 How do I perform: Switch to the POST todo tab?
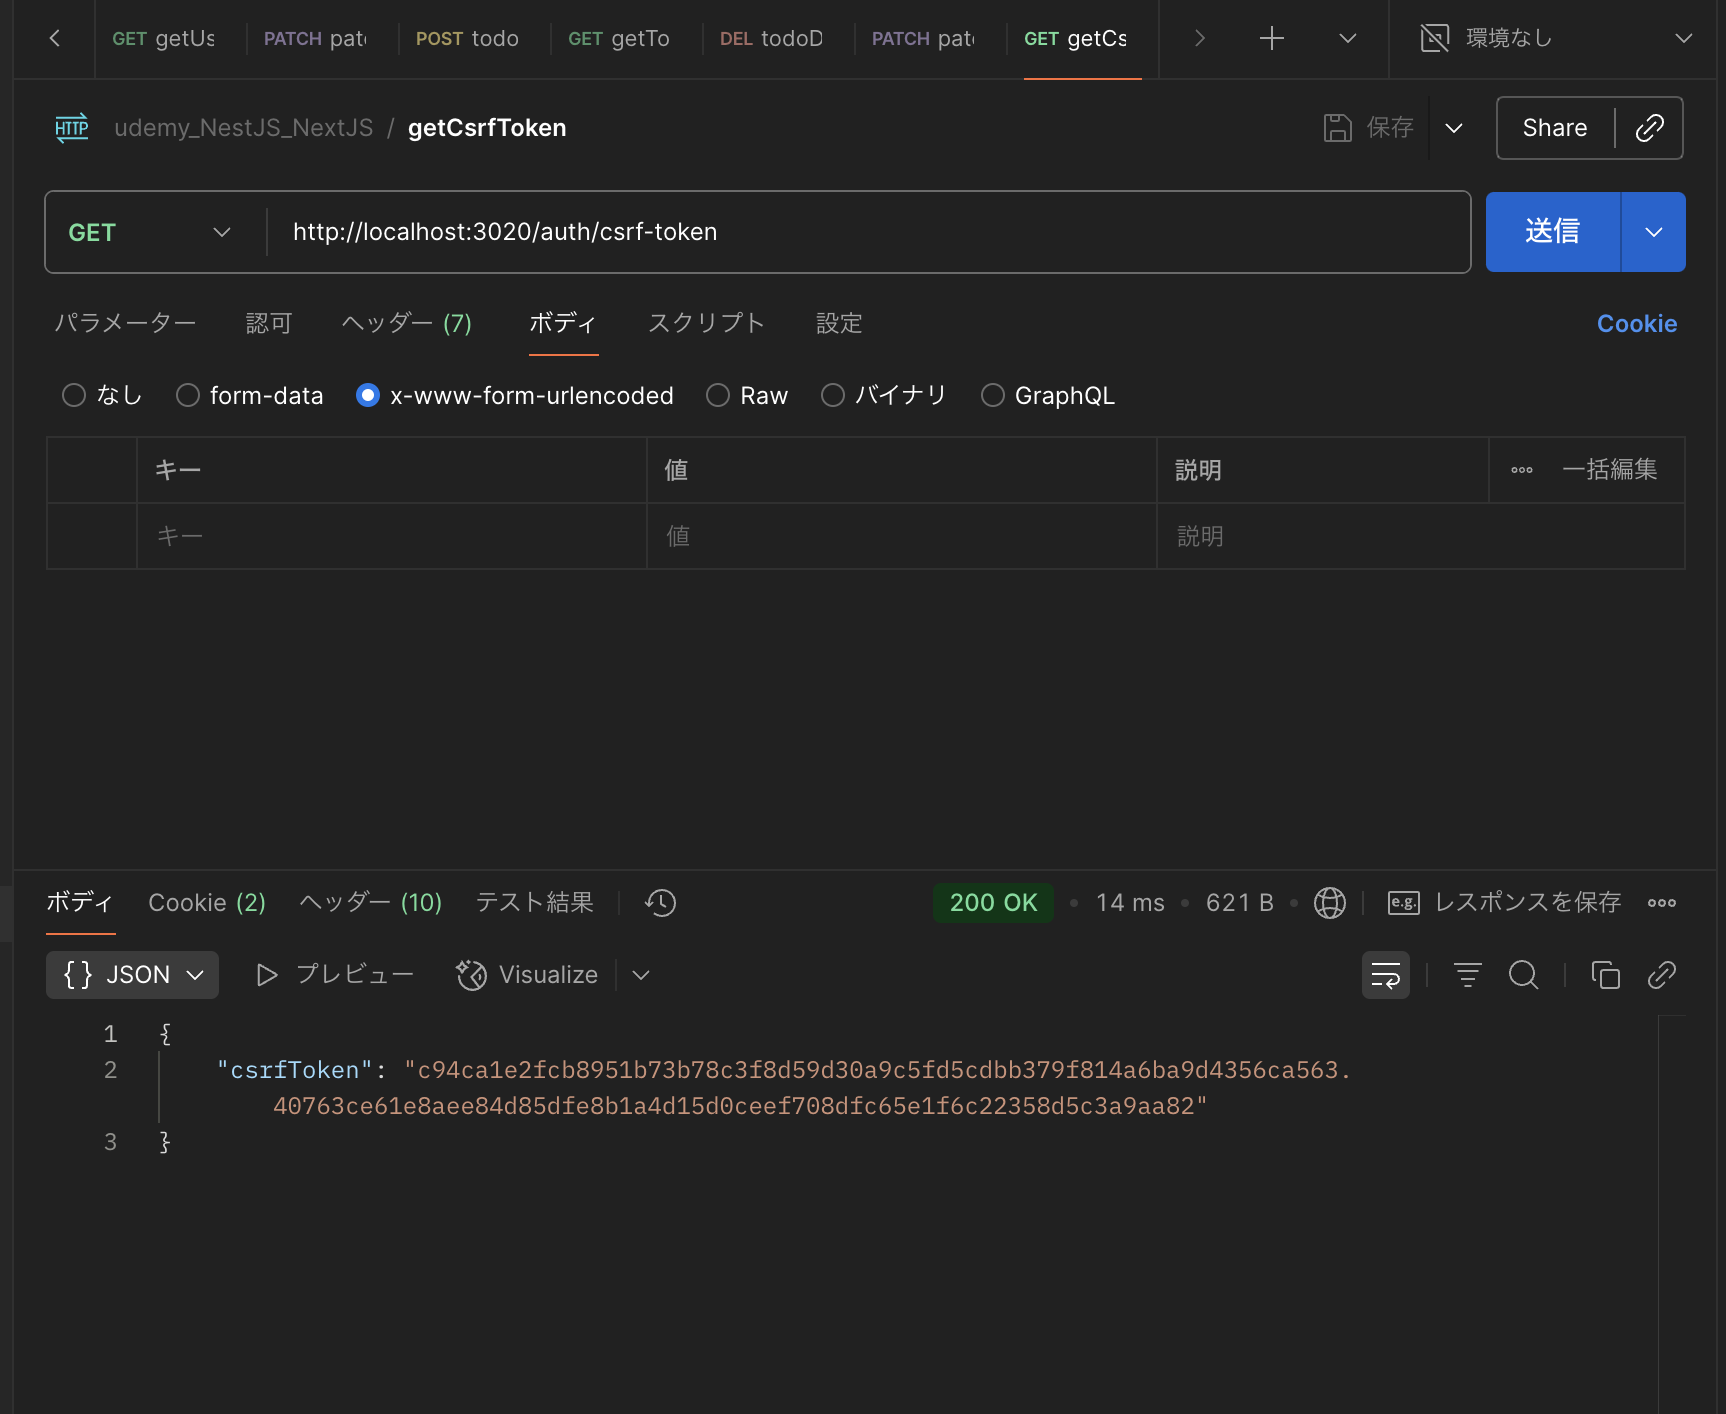click(467, 38)
